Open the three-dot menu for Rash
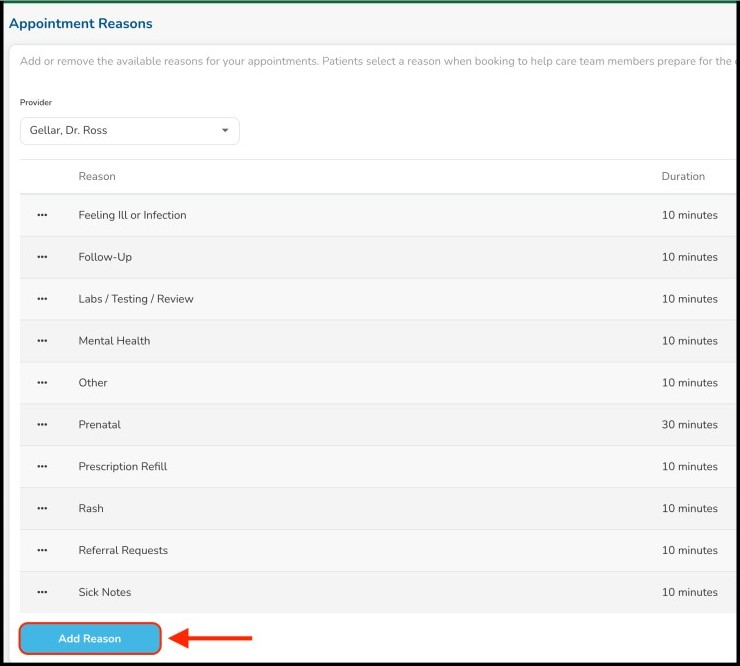The width and height of the screenshot is (740, 666). coord(42,509)
